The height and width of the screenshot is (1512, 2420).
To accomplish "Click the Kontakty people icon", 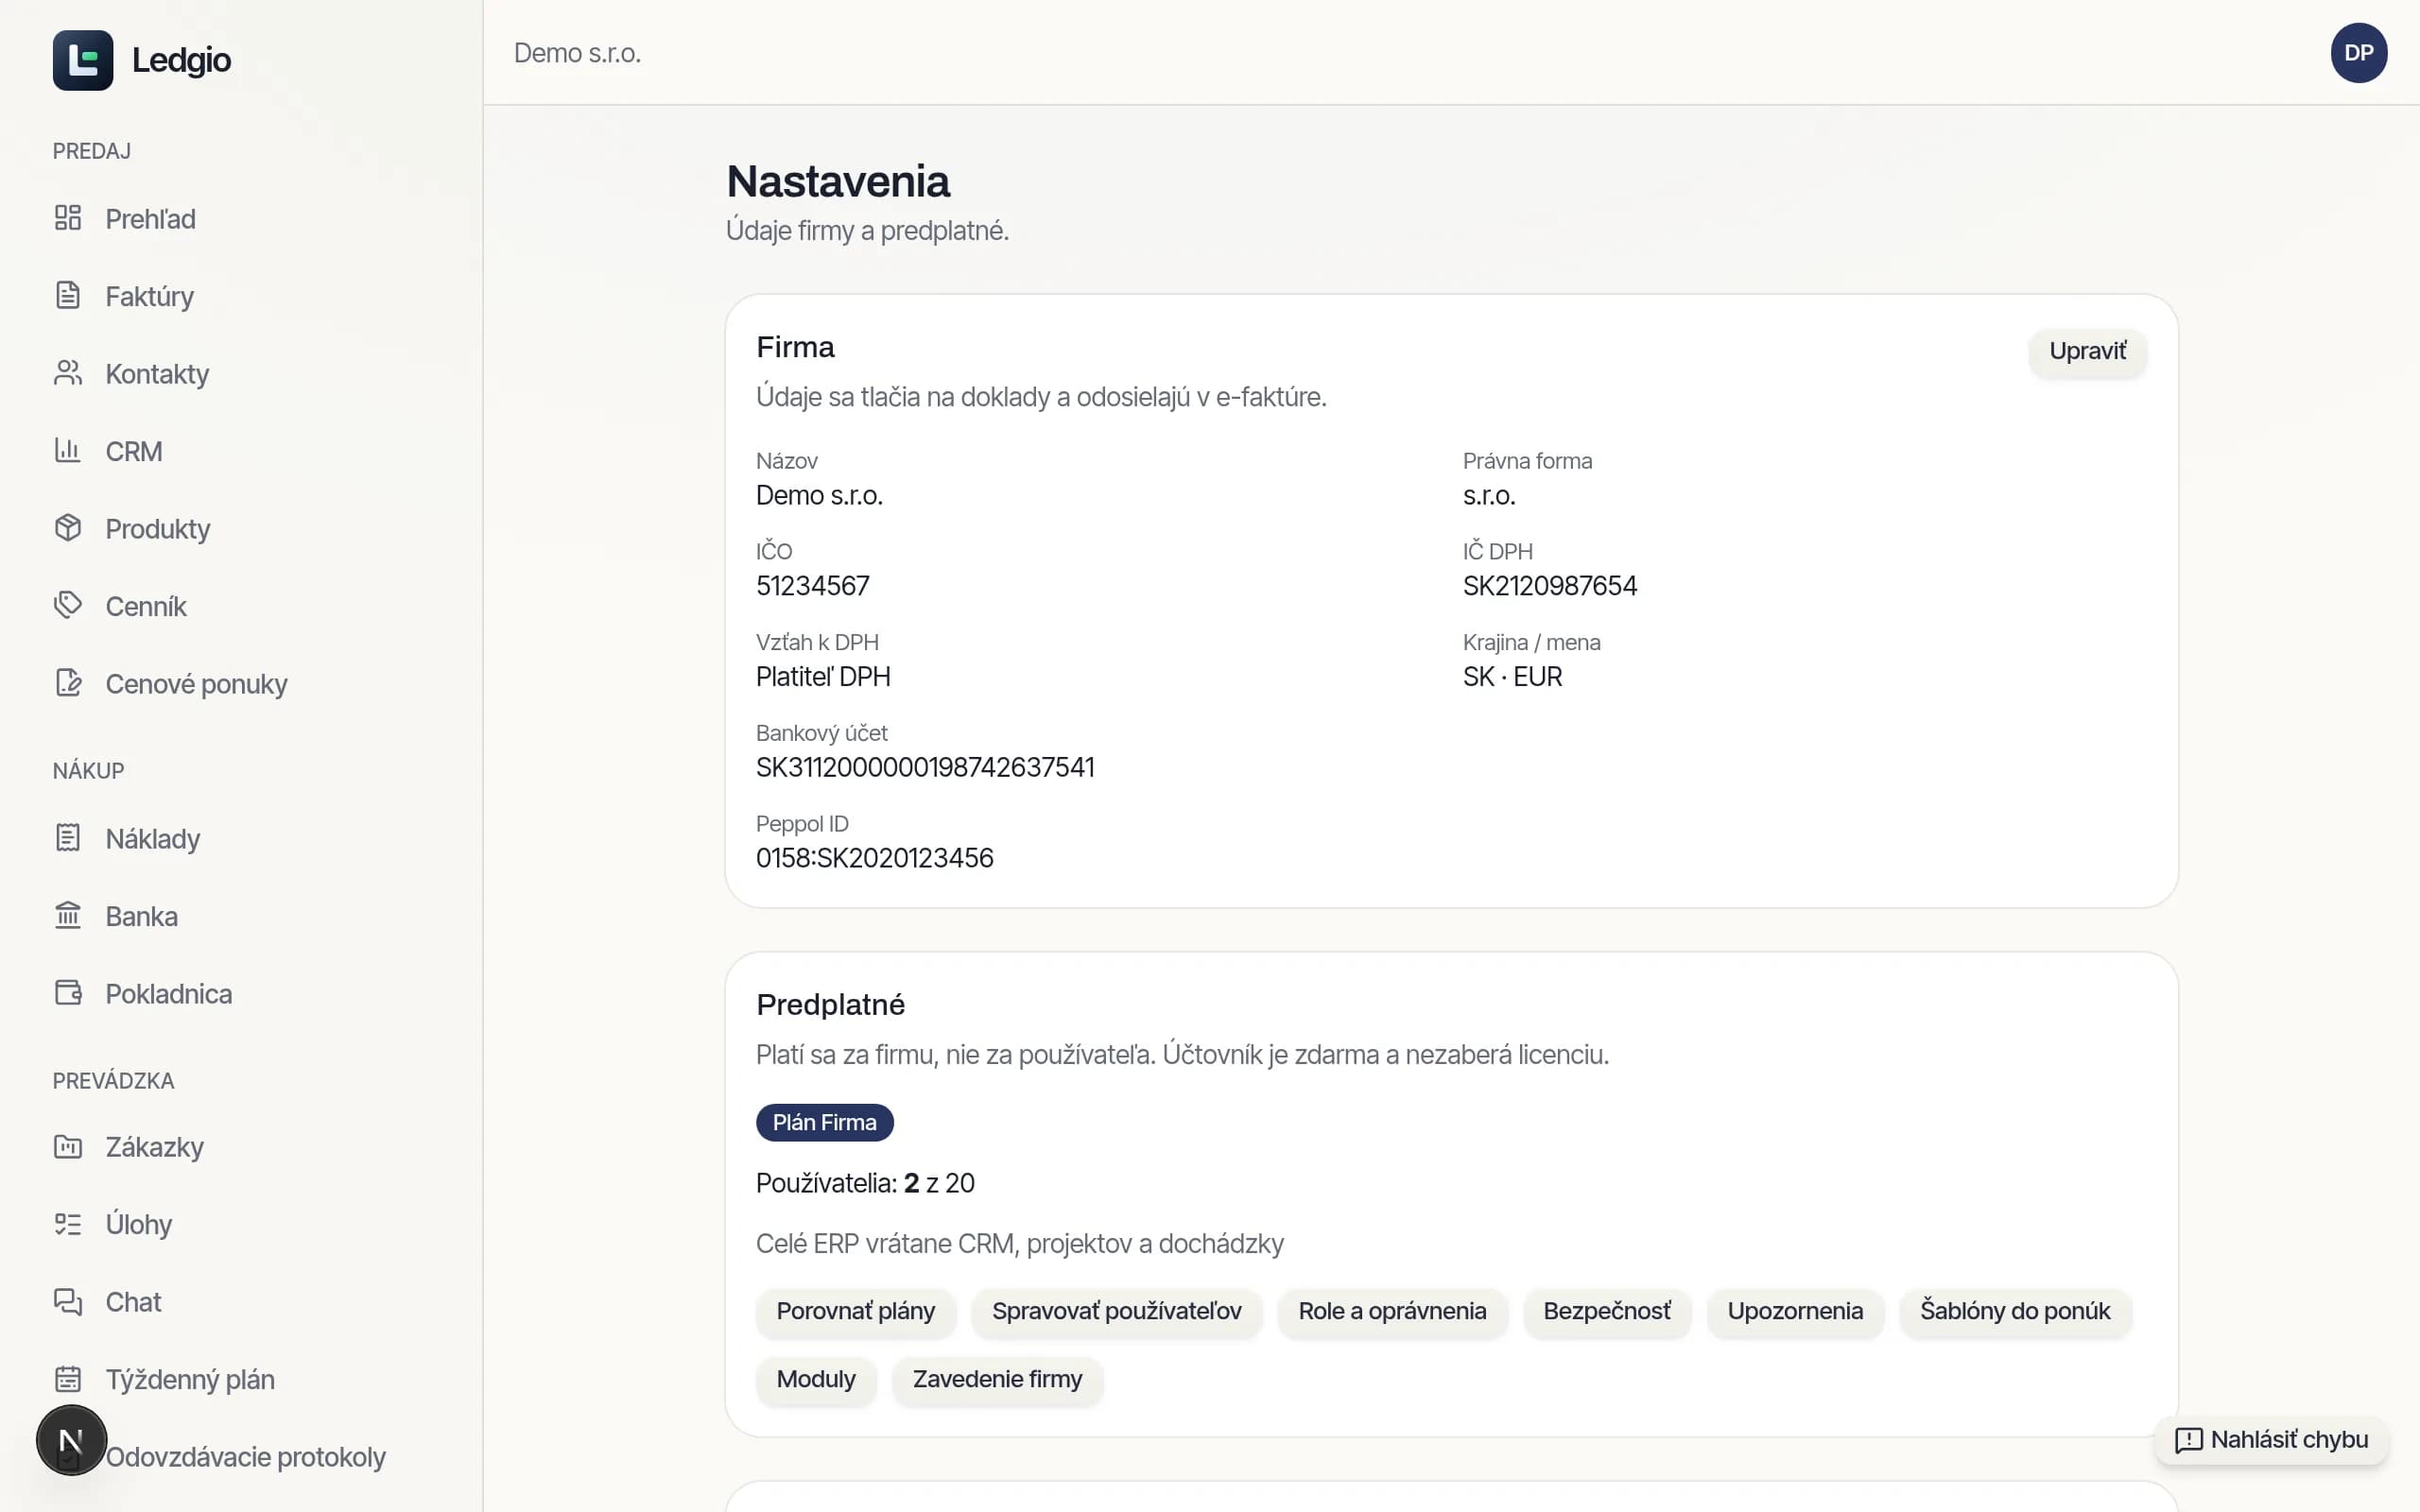I will point(68,373).
